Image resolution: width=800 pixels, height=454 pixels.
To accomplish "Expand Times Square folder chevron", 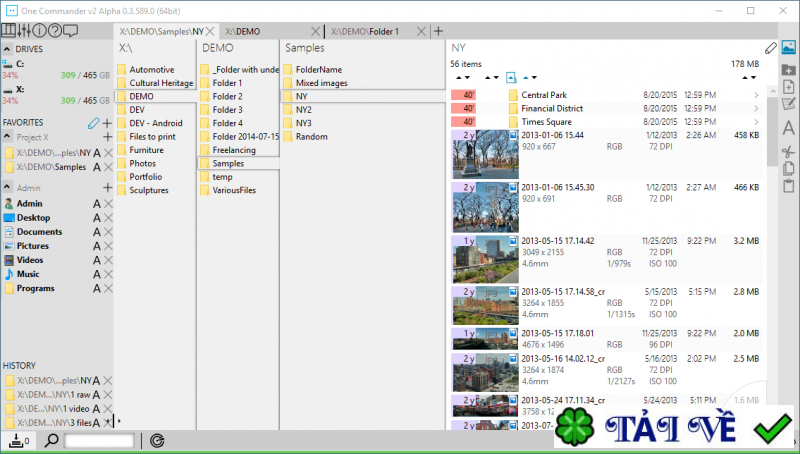I will (756, 122).
